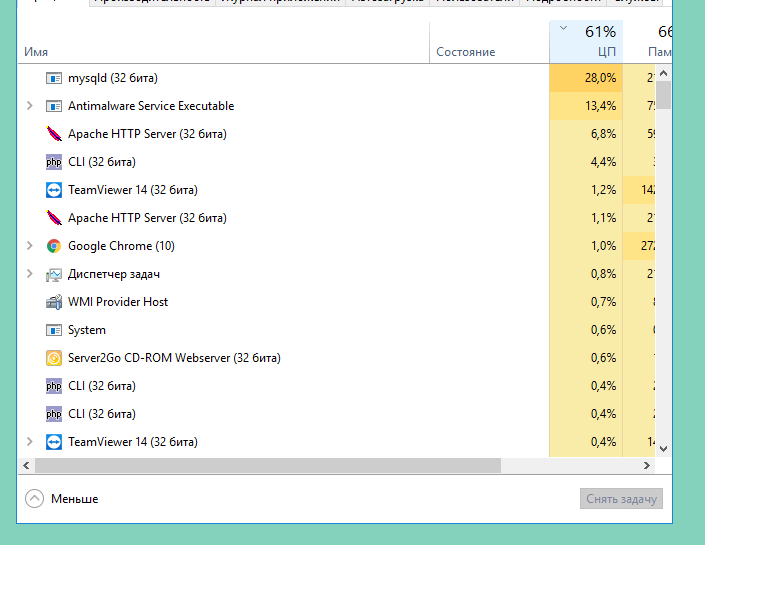768x614 pixels.
Task: Click the Диспетчер задач monitor icon
Action: pos(54,274)
